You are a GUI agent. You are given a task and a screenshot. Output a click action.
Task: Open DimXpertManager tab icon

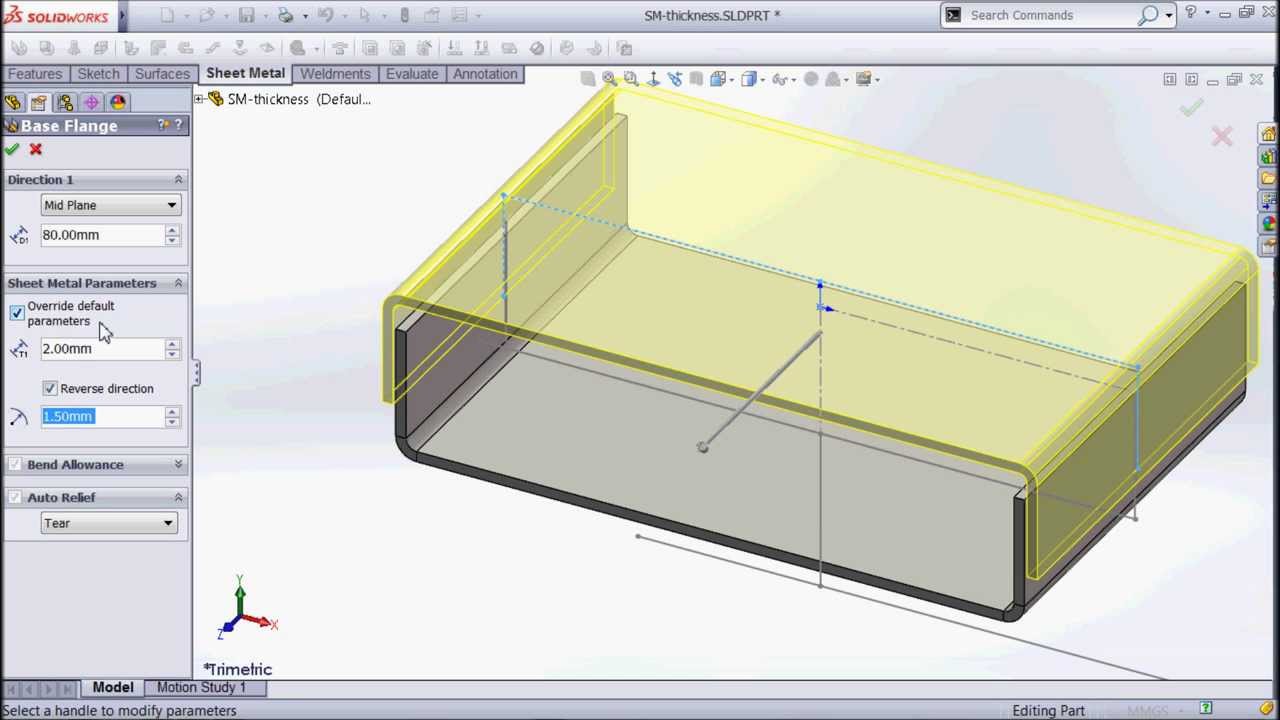point(91,102)
